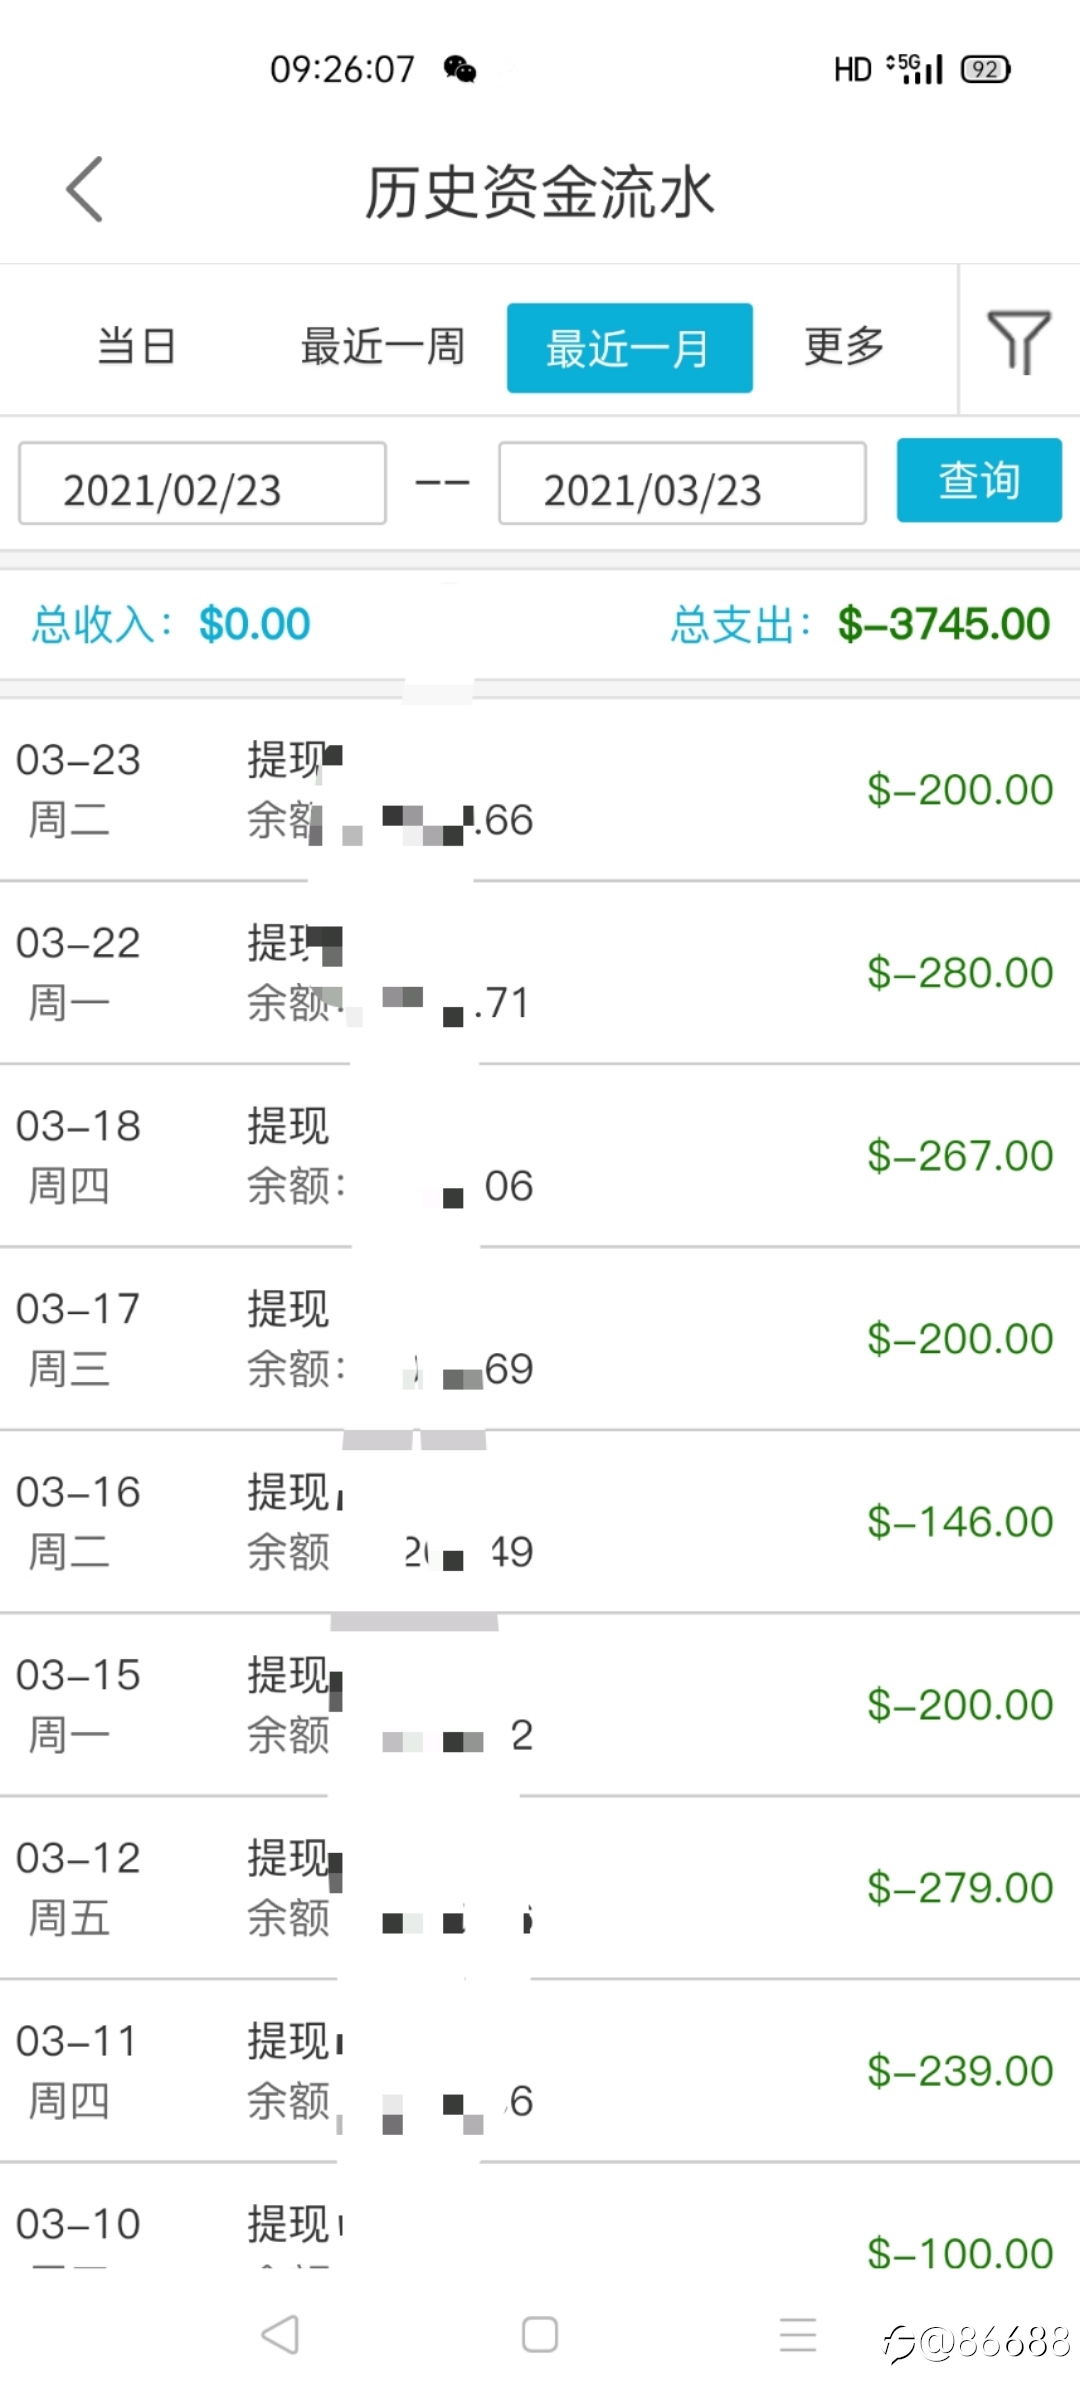
Task: Tap the Android back navigation triangle
Action: click(280, 2335)
